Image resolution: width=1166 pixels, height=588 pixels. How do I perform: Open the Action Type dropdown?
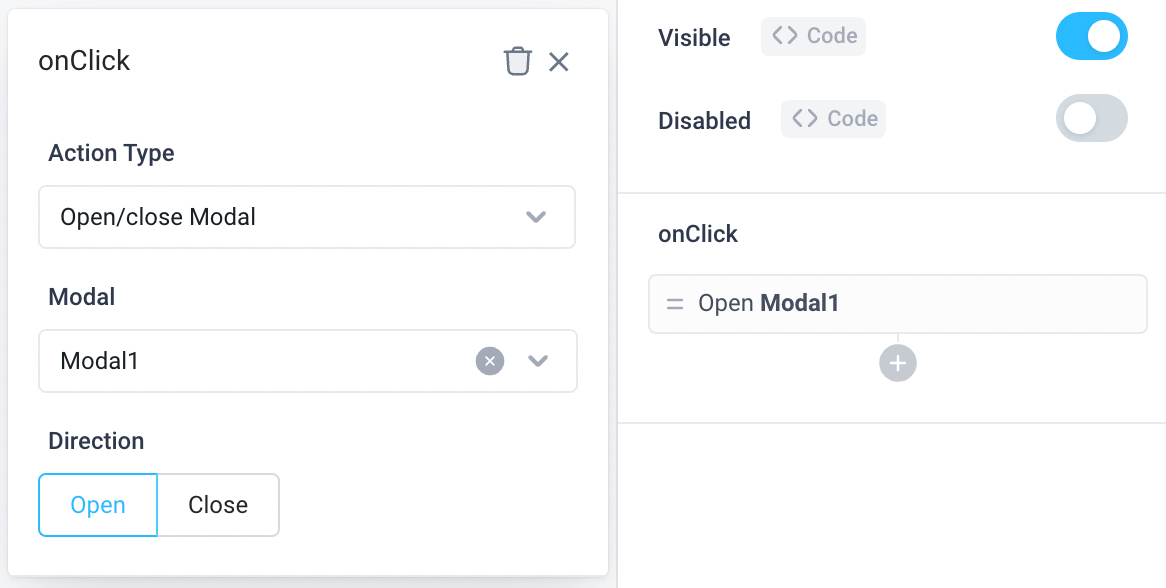[x=307, y=217]
